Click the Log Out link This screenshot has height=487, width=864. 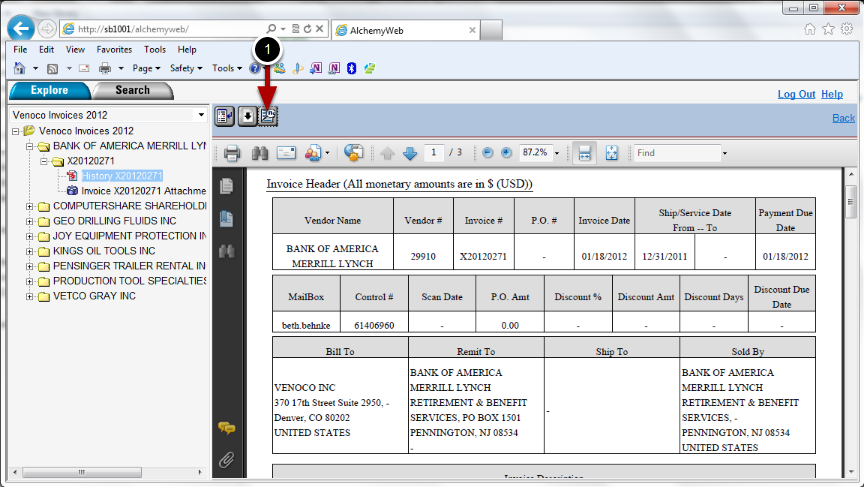click(796, 94)
